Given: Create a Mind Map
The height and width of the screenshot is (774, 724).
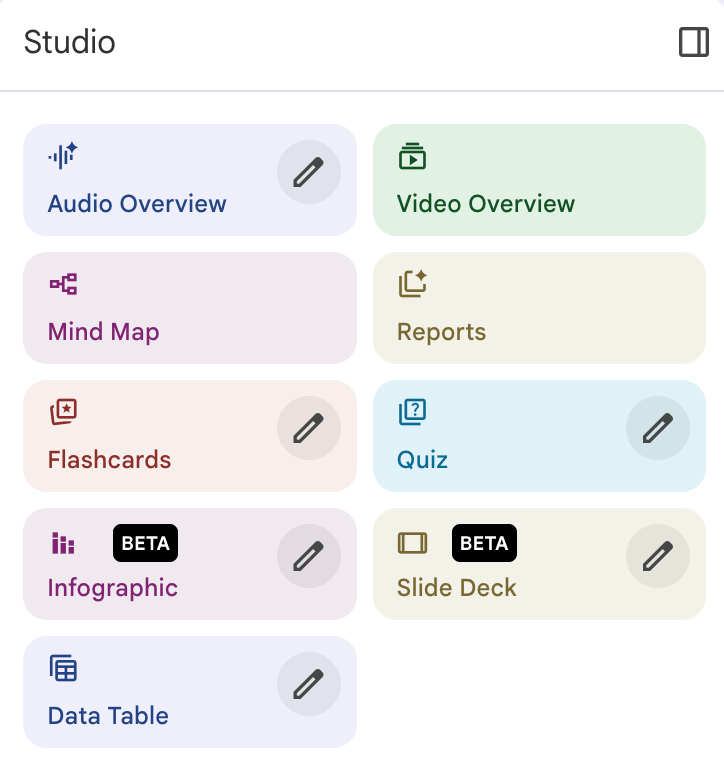Looking at the screenshot, I should click(x=189, y=308).
